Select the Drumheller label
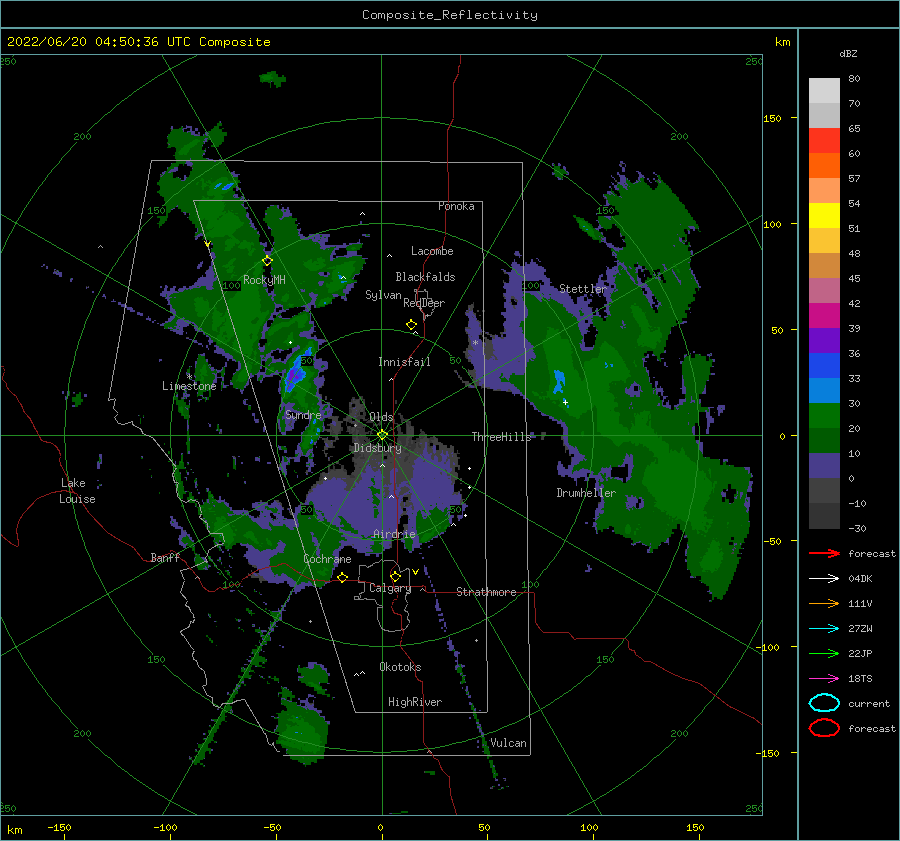Image resolution: width=900 pixels, height=841 pixels. [x=586, y=493]
